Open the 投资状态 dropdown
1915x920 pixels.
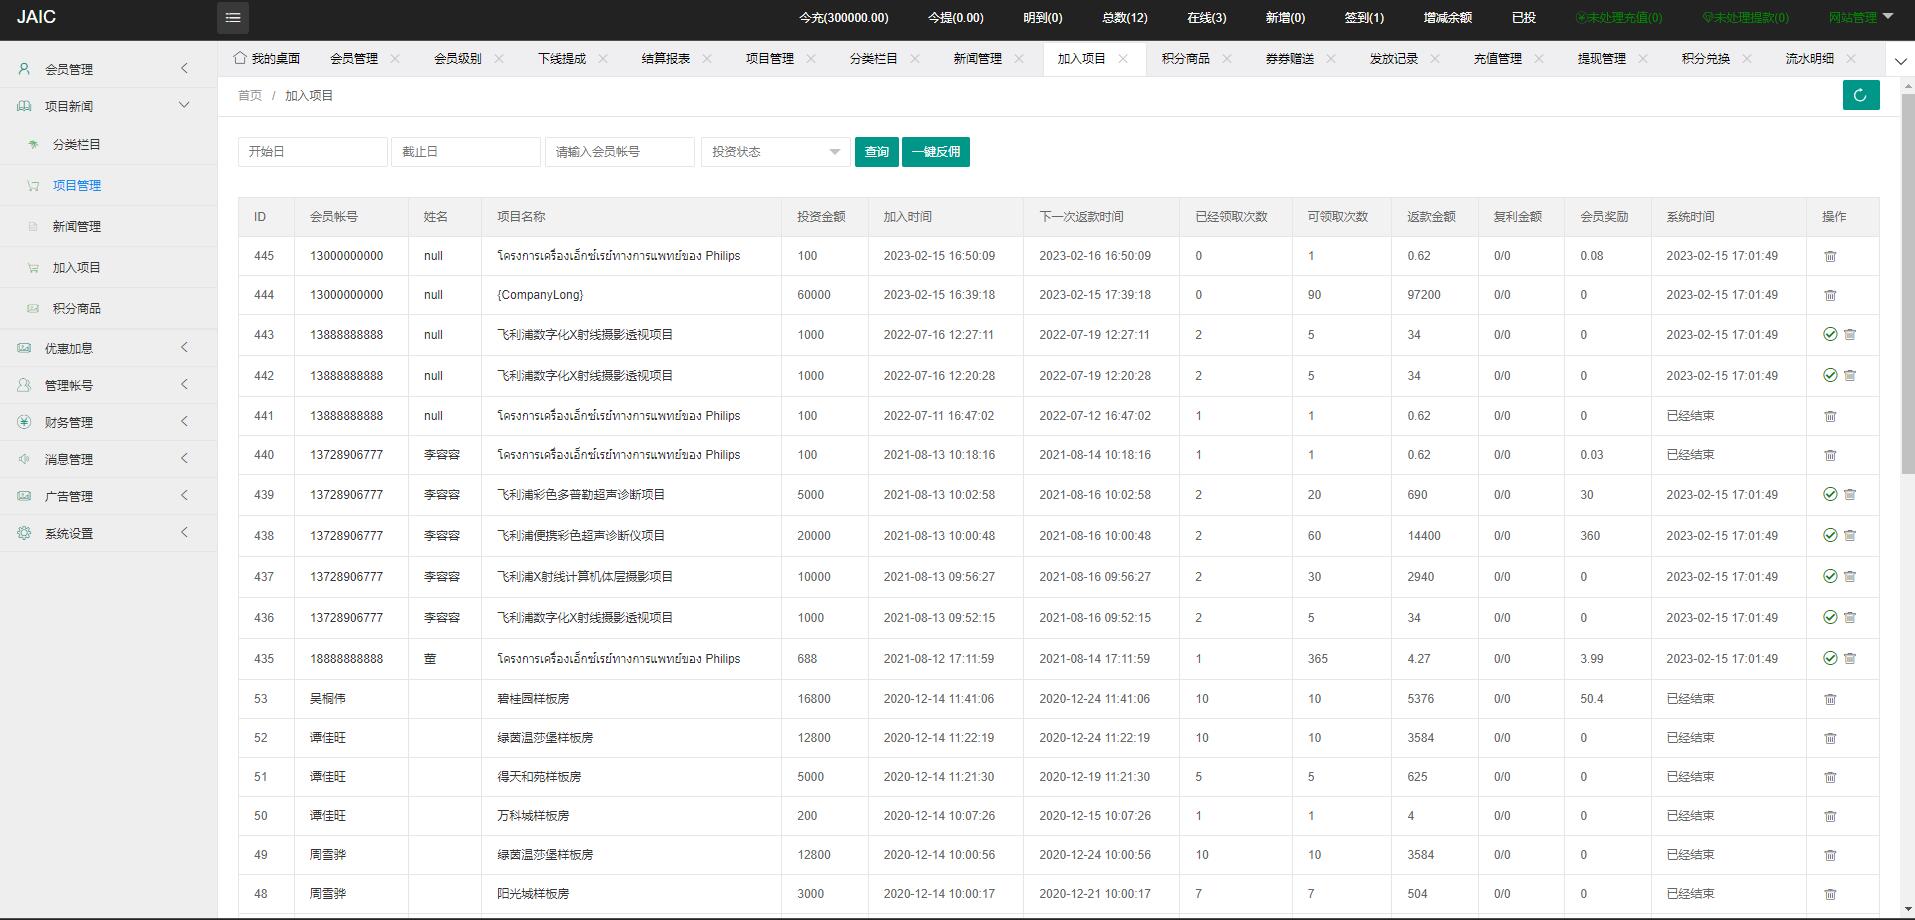(775, 152)
